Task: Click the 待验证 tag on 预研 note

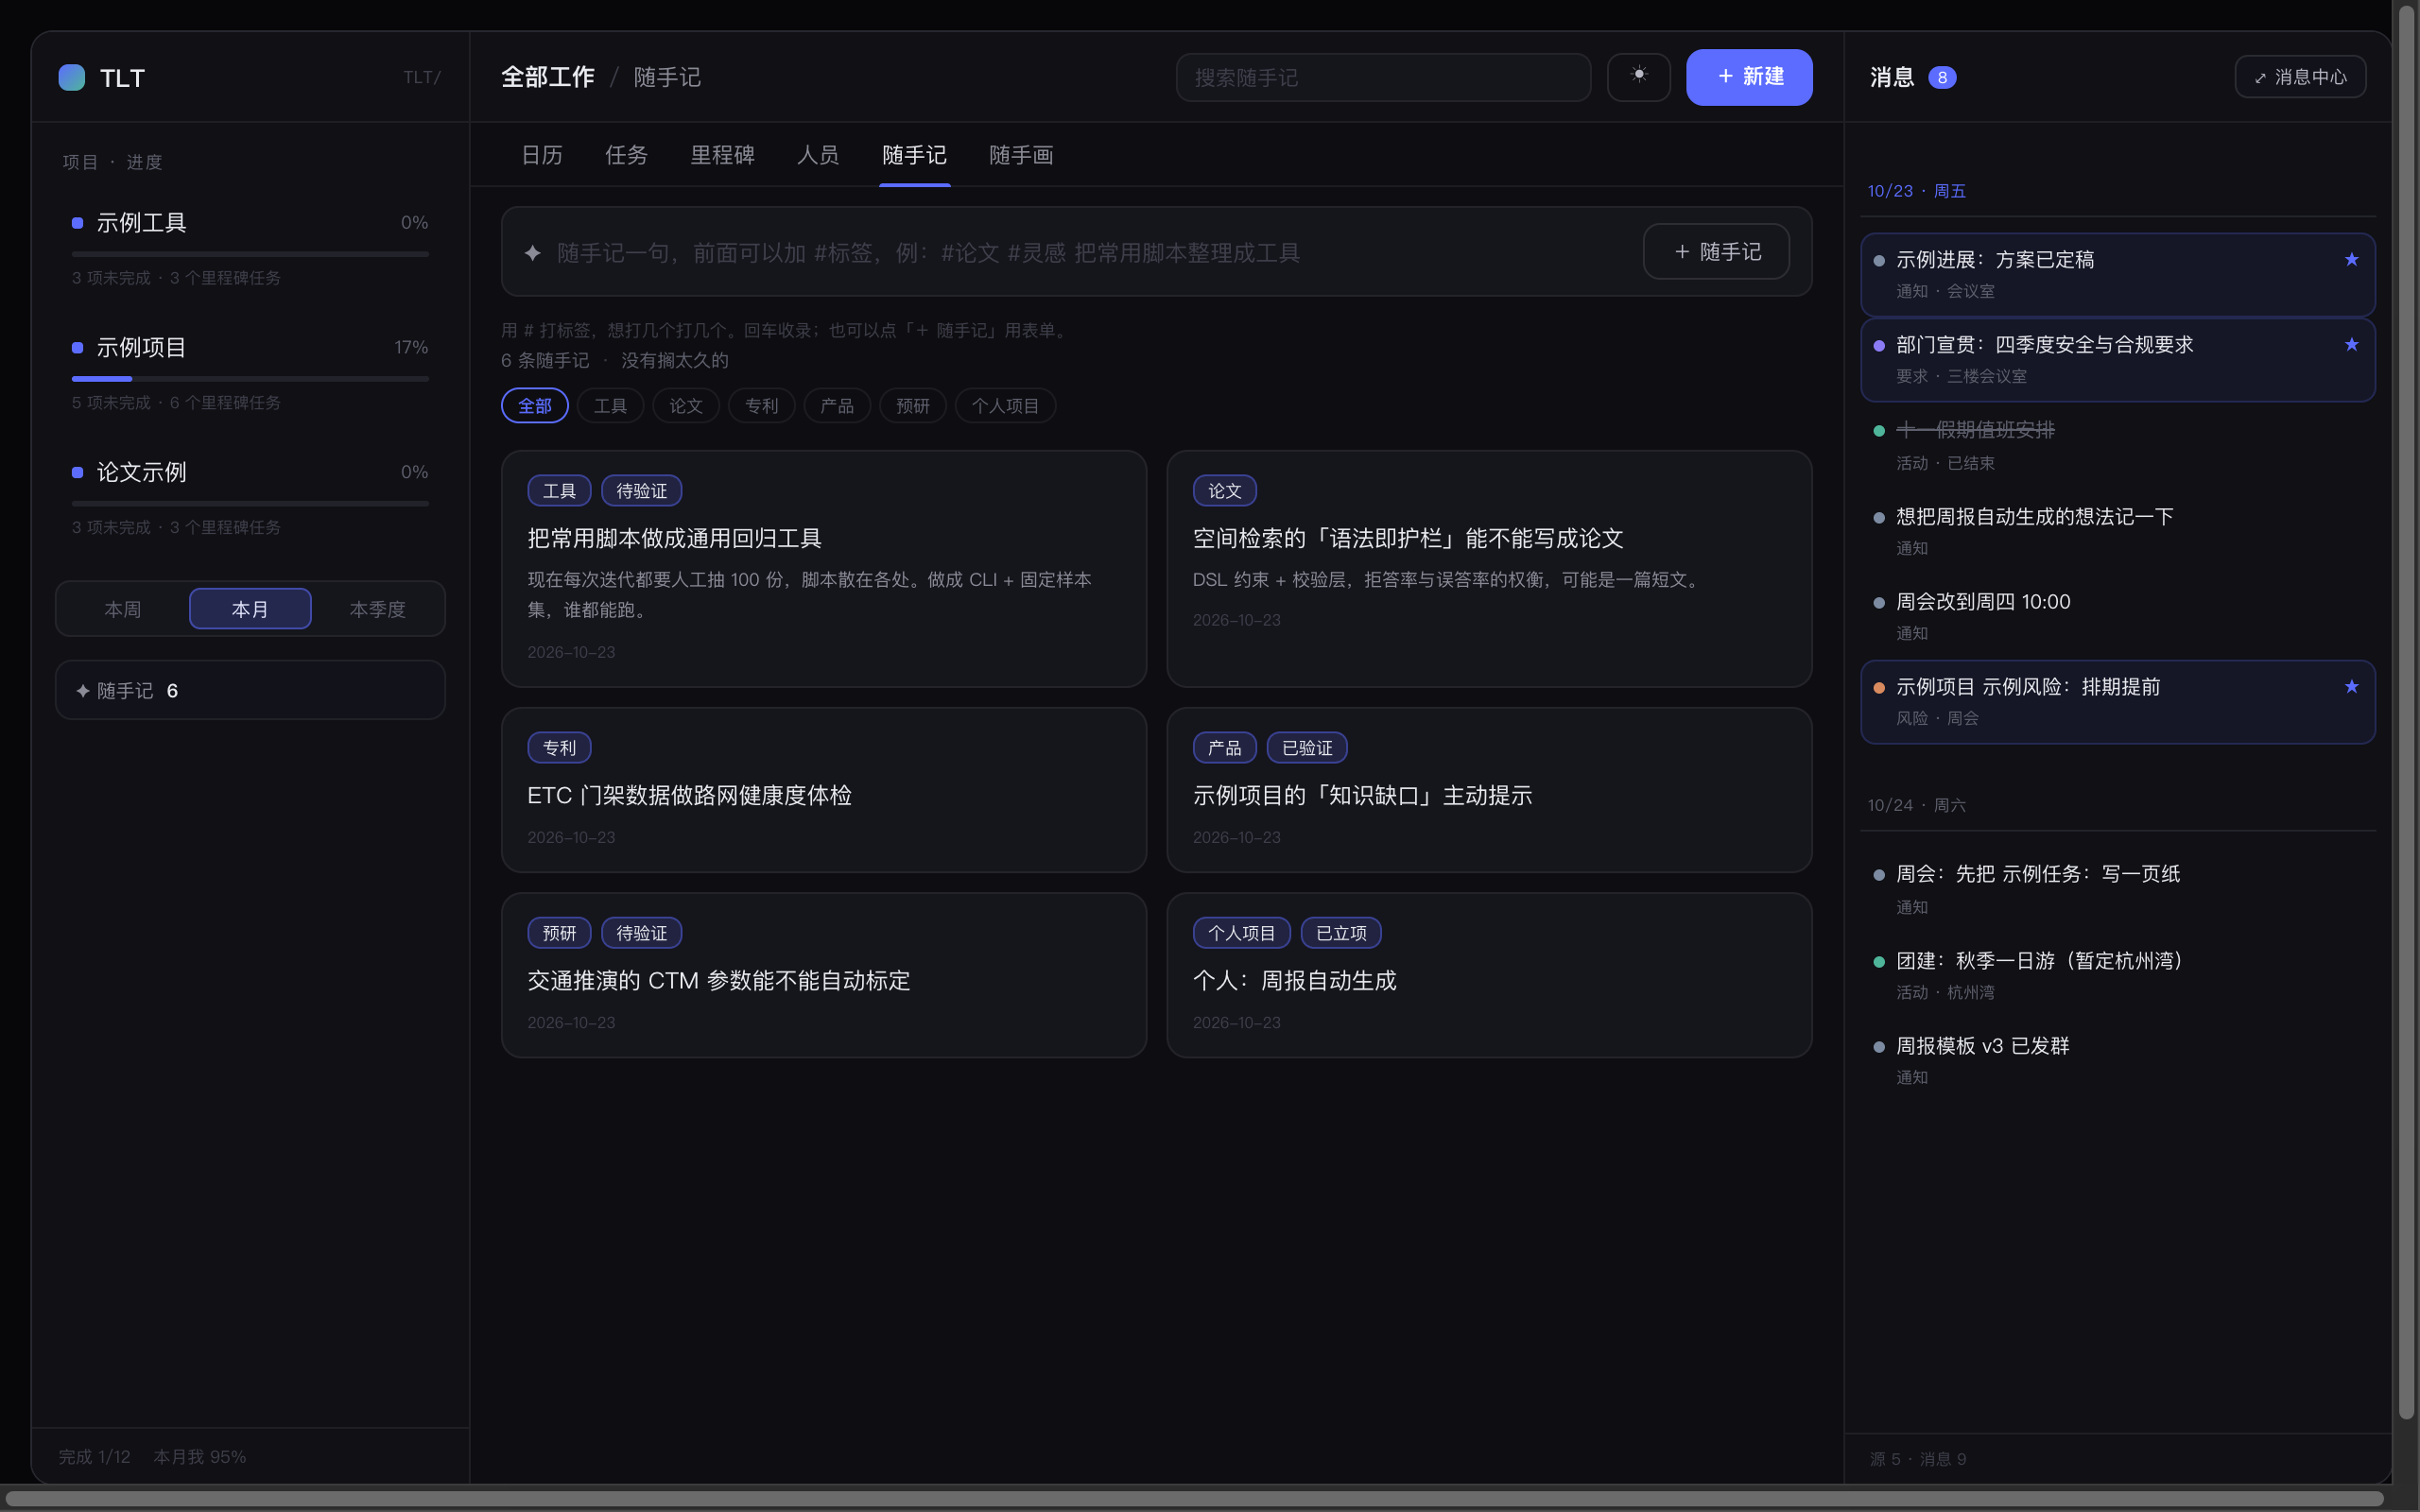Action: (x=642, y=933)
